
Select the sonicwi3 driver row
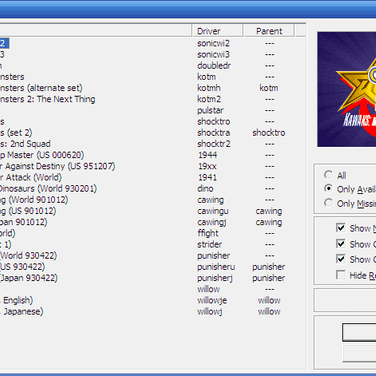213,55
